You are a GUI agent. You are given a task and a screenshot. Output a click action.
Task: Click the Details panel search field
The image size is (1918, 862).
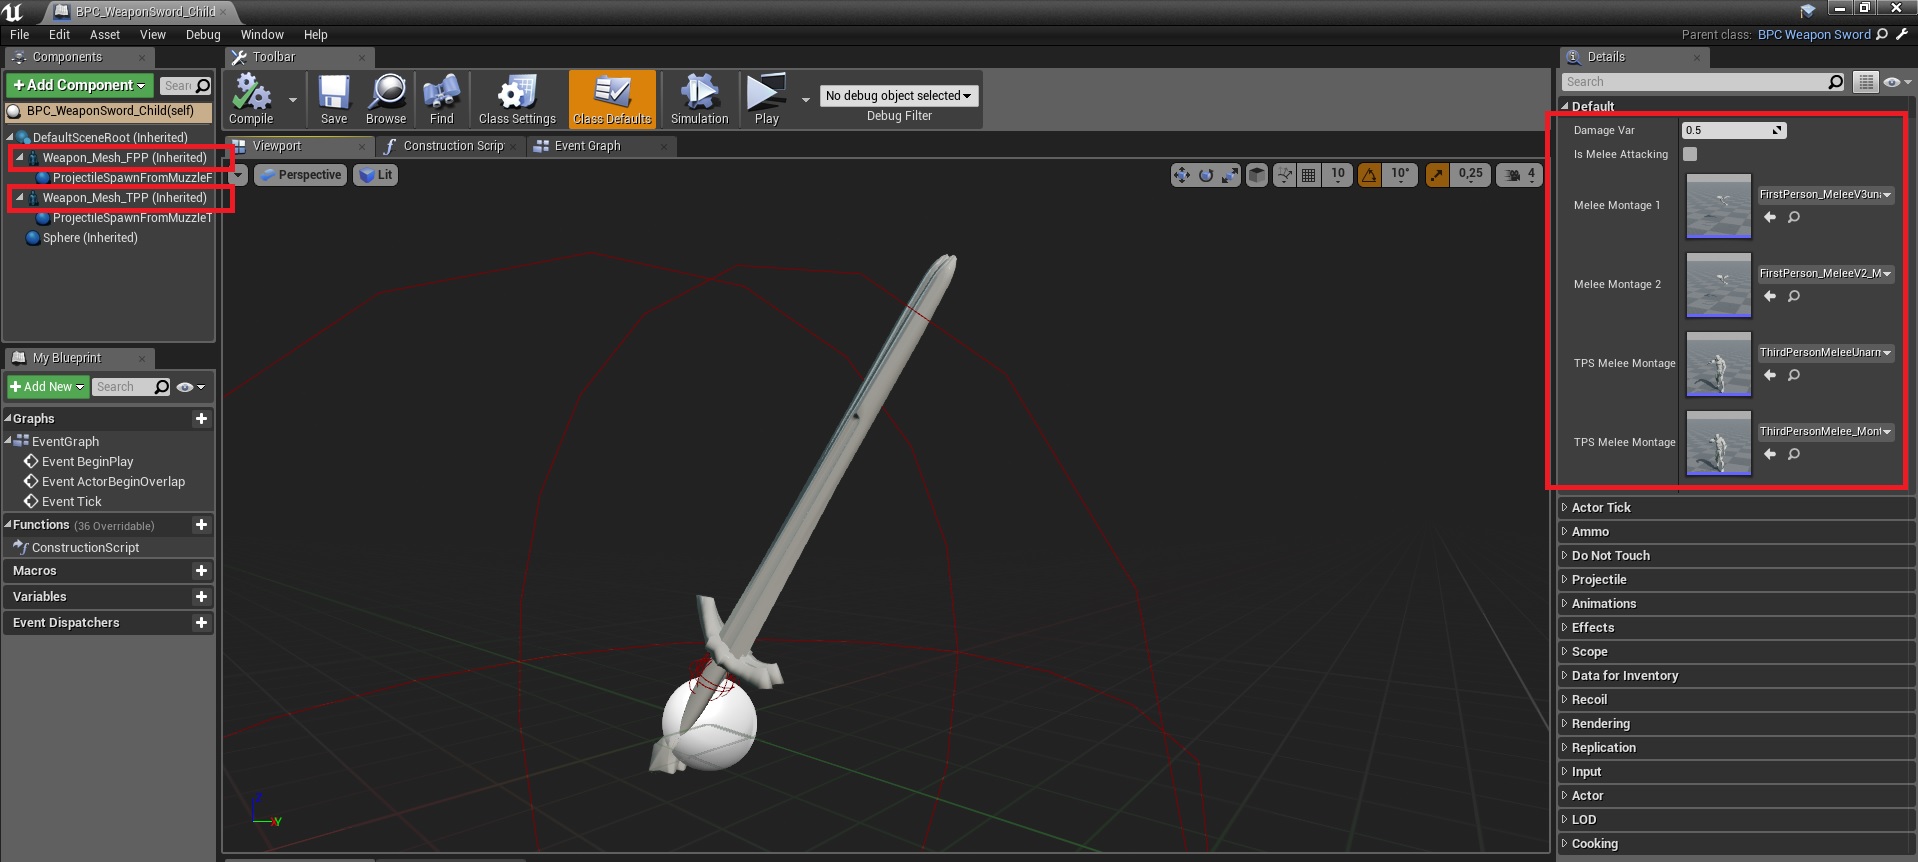1695,82
